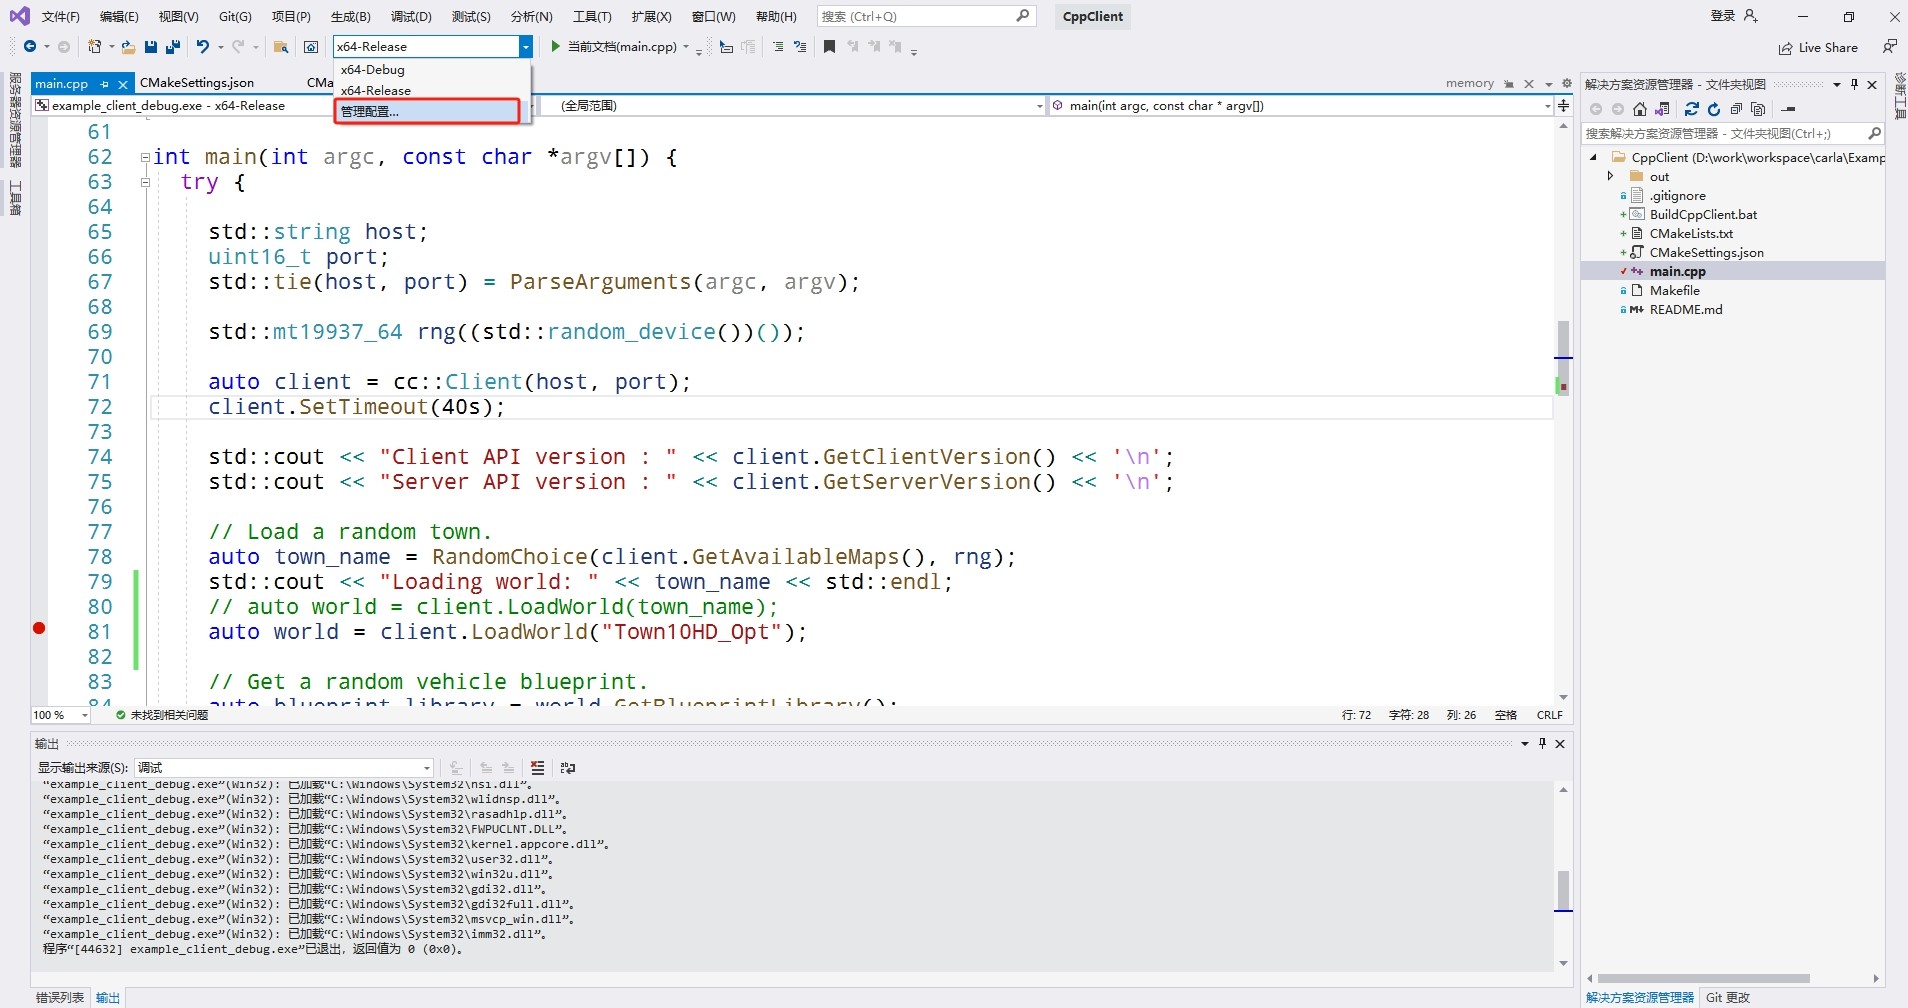Image resolution: width=1908 pixels, height=1008 pixels.
Task: Toggle auto-hide pin on the output panel
Action: tap(1542, 743)
